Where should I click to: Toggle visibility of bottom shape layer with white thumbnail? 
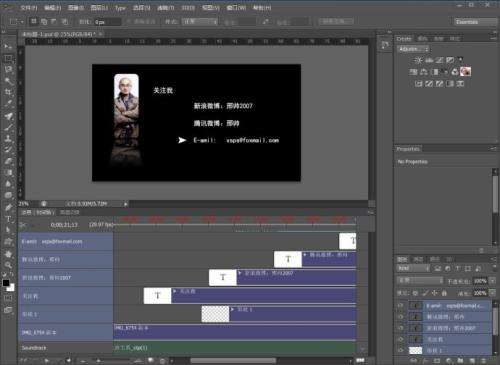tap(401, 350)
